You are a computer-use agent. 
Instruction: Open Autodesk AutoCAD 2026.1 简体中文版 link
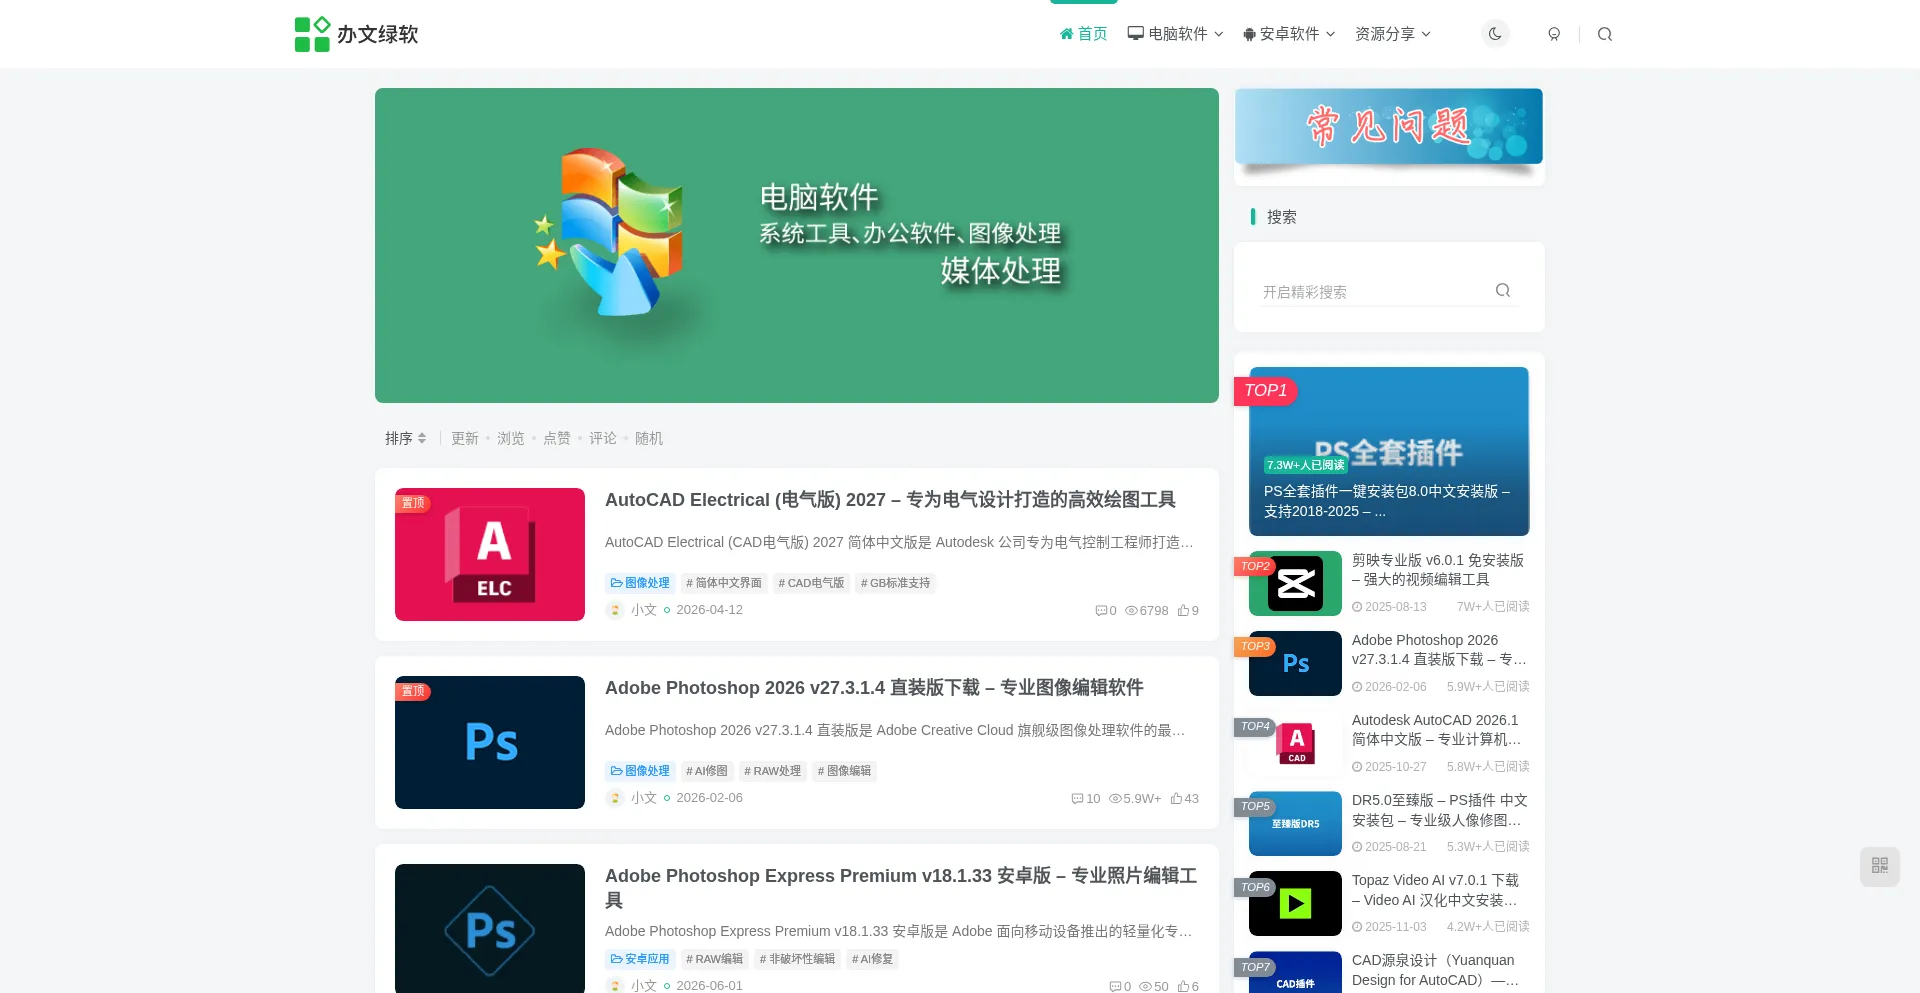click(x=1437, y=730)
